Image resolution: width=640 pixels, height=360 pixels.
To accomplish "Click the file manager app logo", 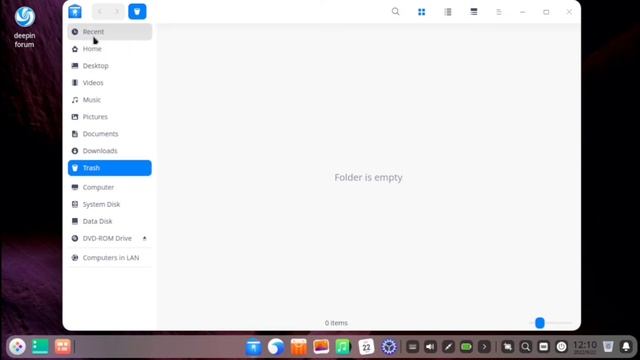I will click(75, 11).
